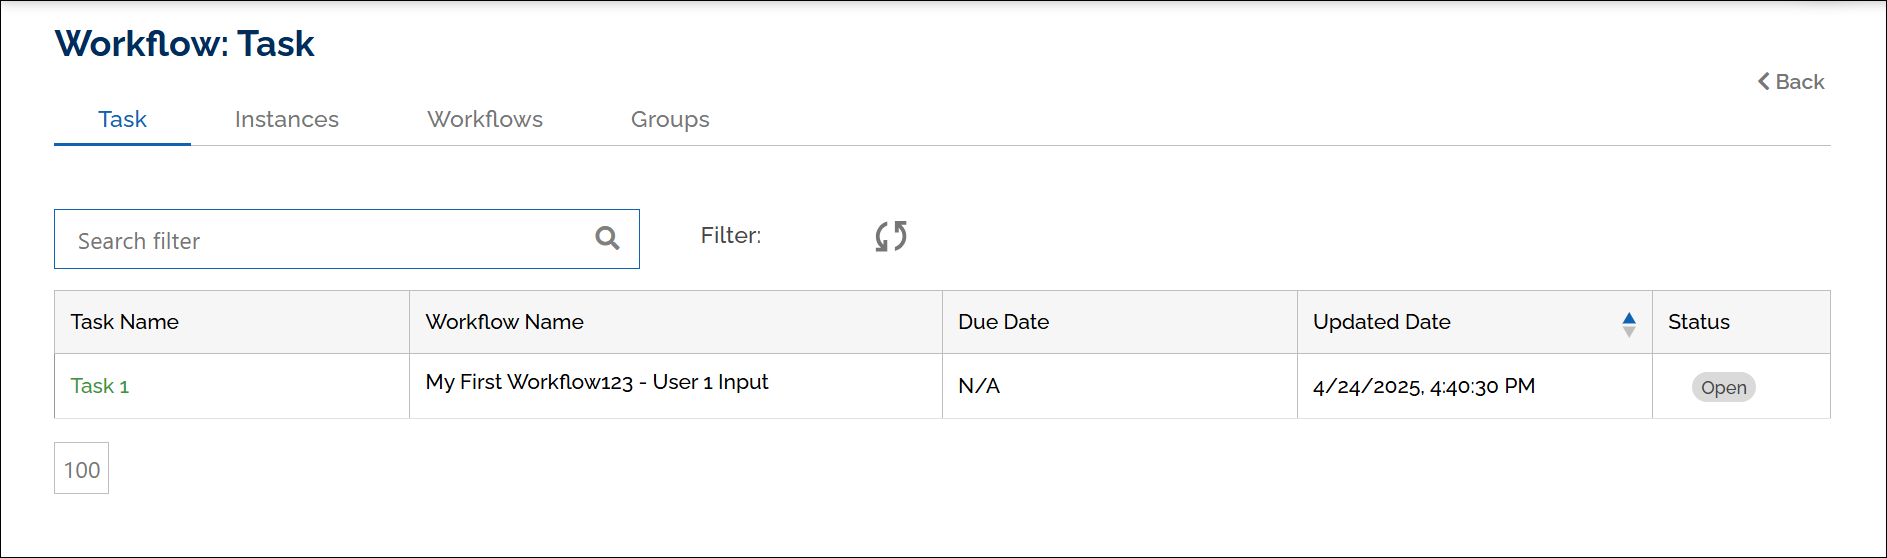The width and height of the screenshot is (1887, 558).
Task: Switch to the Task tab
Action: click(122, 120)
